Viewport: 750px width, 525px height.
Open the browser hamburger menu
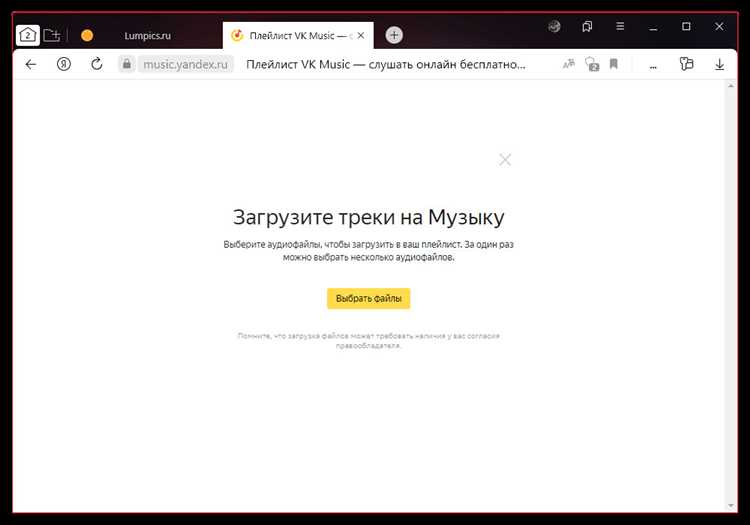620,26
